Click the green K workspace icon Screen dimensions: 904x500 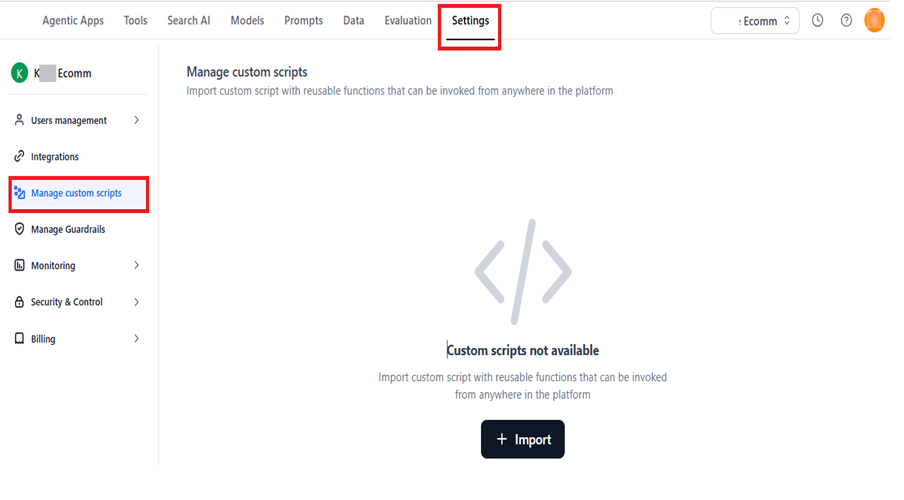[19, 73]
